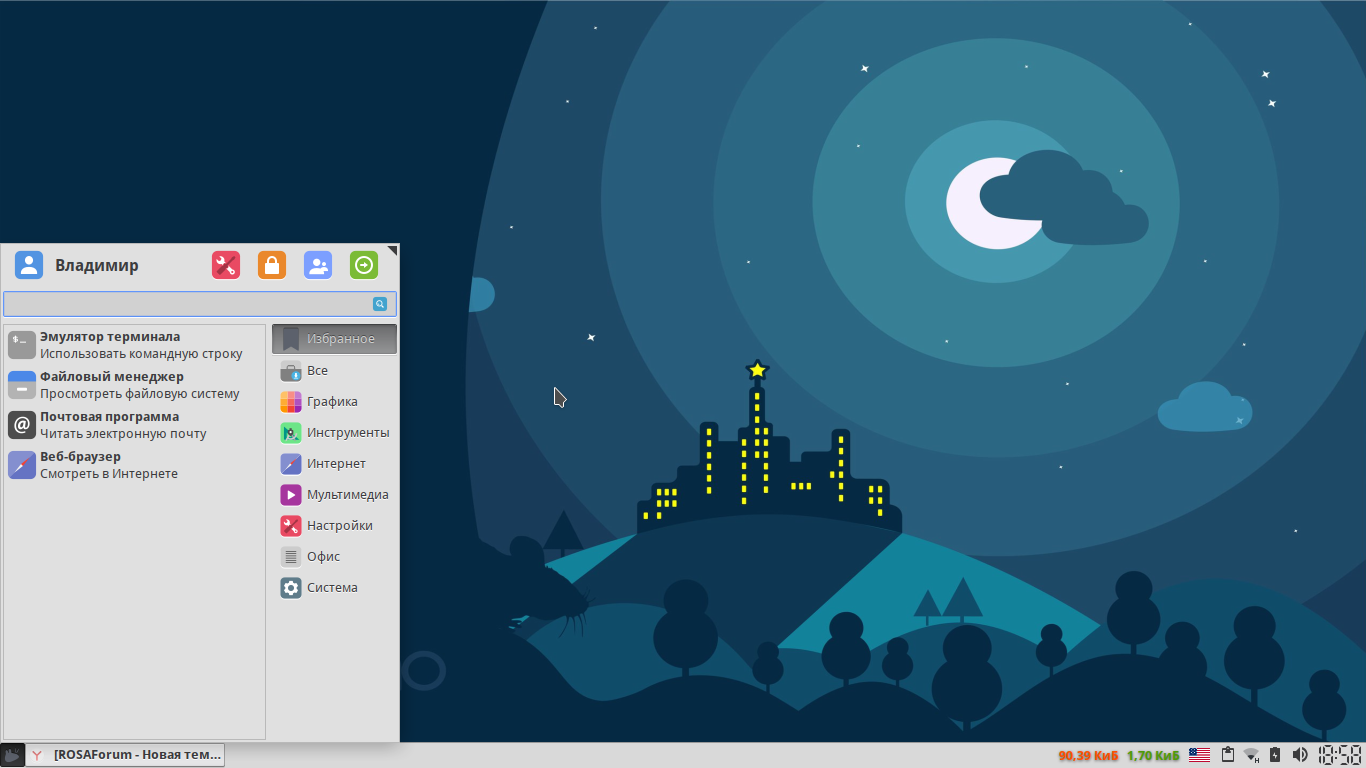
Task: Click the Whisker menu button on the taskbar
Action: (x=12, y=755)
